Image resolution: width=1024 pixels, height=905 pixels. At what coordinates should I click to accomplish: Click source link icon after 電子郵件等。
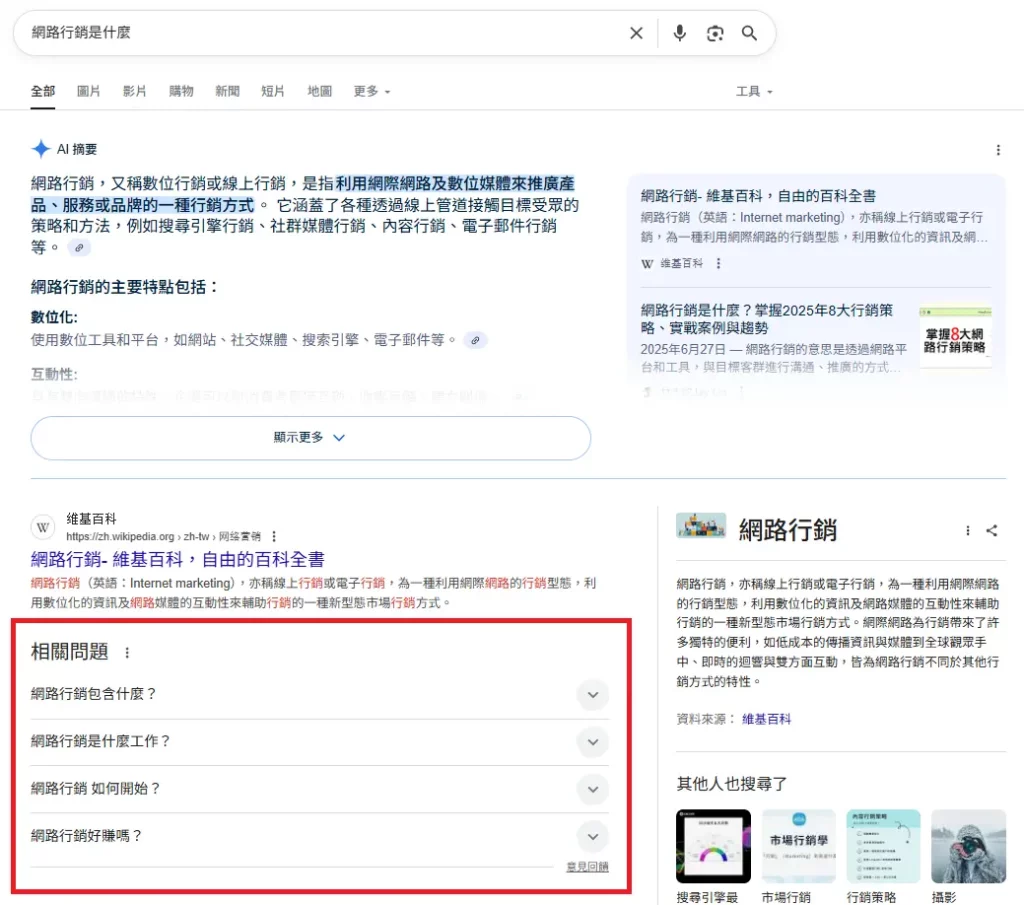(475, 340)
